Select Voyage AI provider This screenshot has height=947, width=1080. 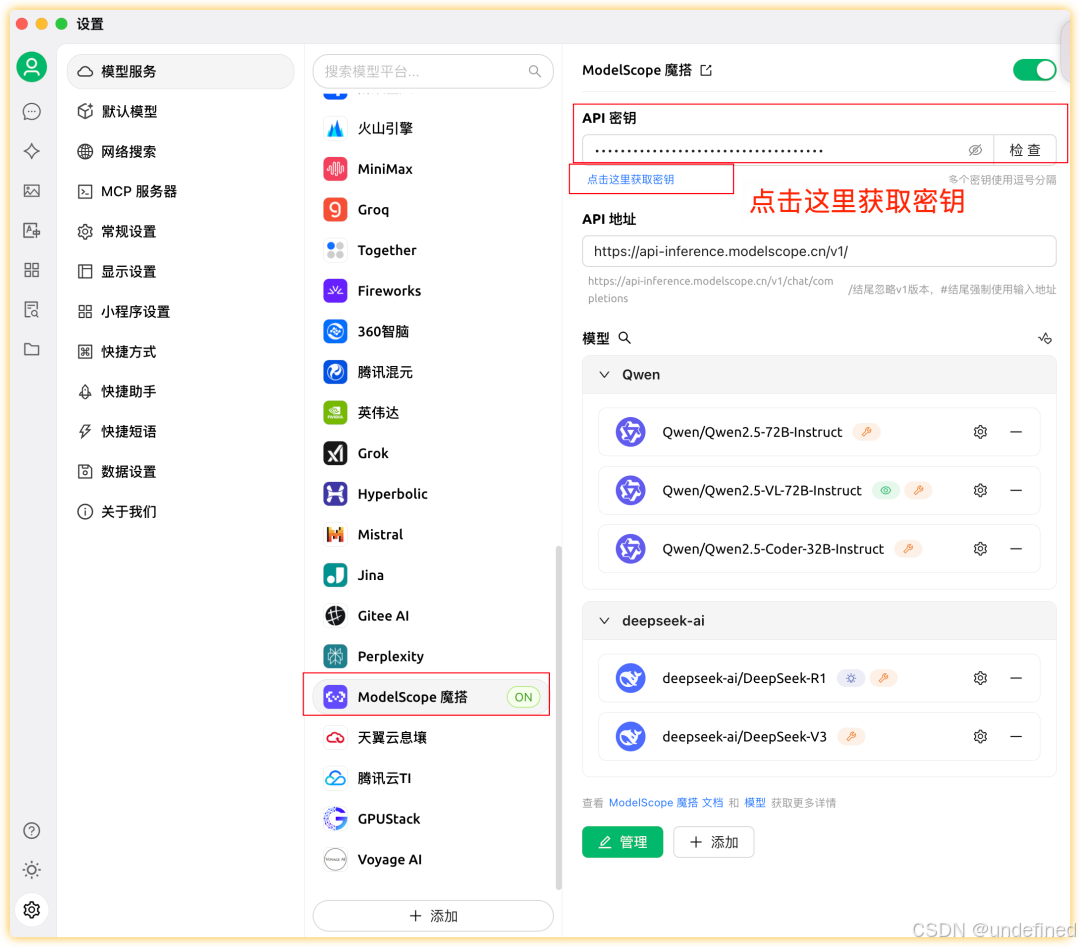pos(433,860)
